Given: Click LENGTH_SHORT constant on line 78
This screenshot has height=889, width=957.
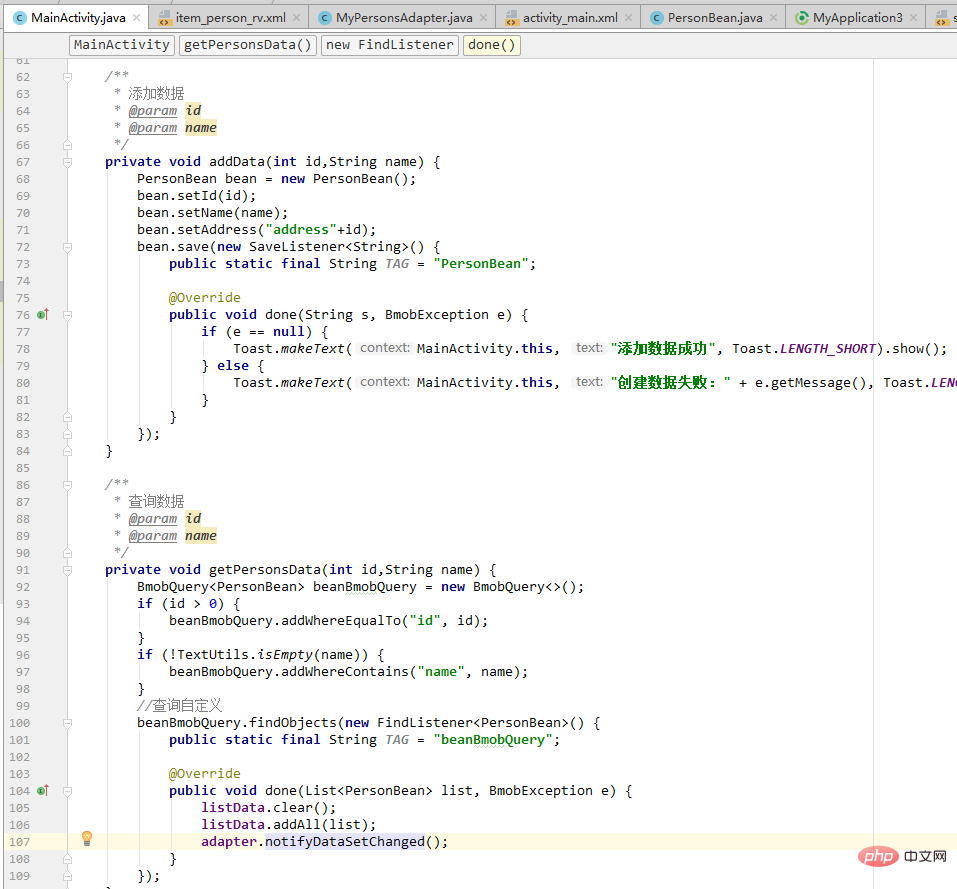Looking at the screenshot, I should tap(828, 348).
